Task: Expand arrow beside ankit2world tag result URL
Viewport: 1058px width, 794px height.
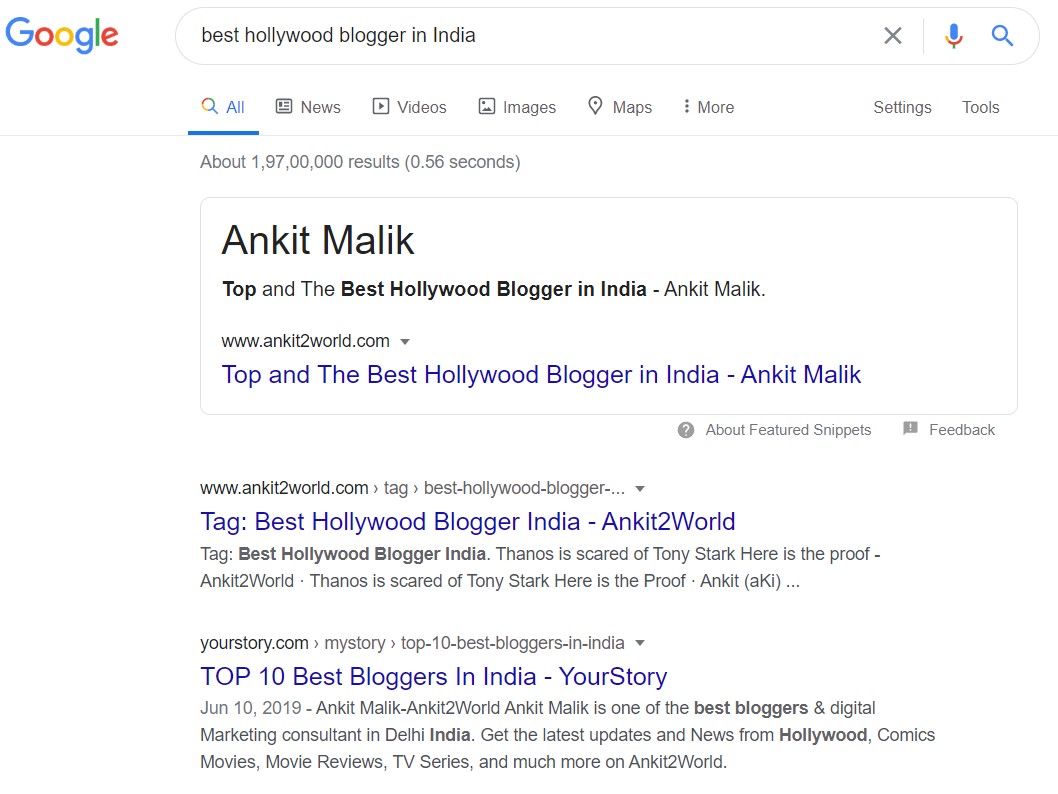Action: pos(640,489)
